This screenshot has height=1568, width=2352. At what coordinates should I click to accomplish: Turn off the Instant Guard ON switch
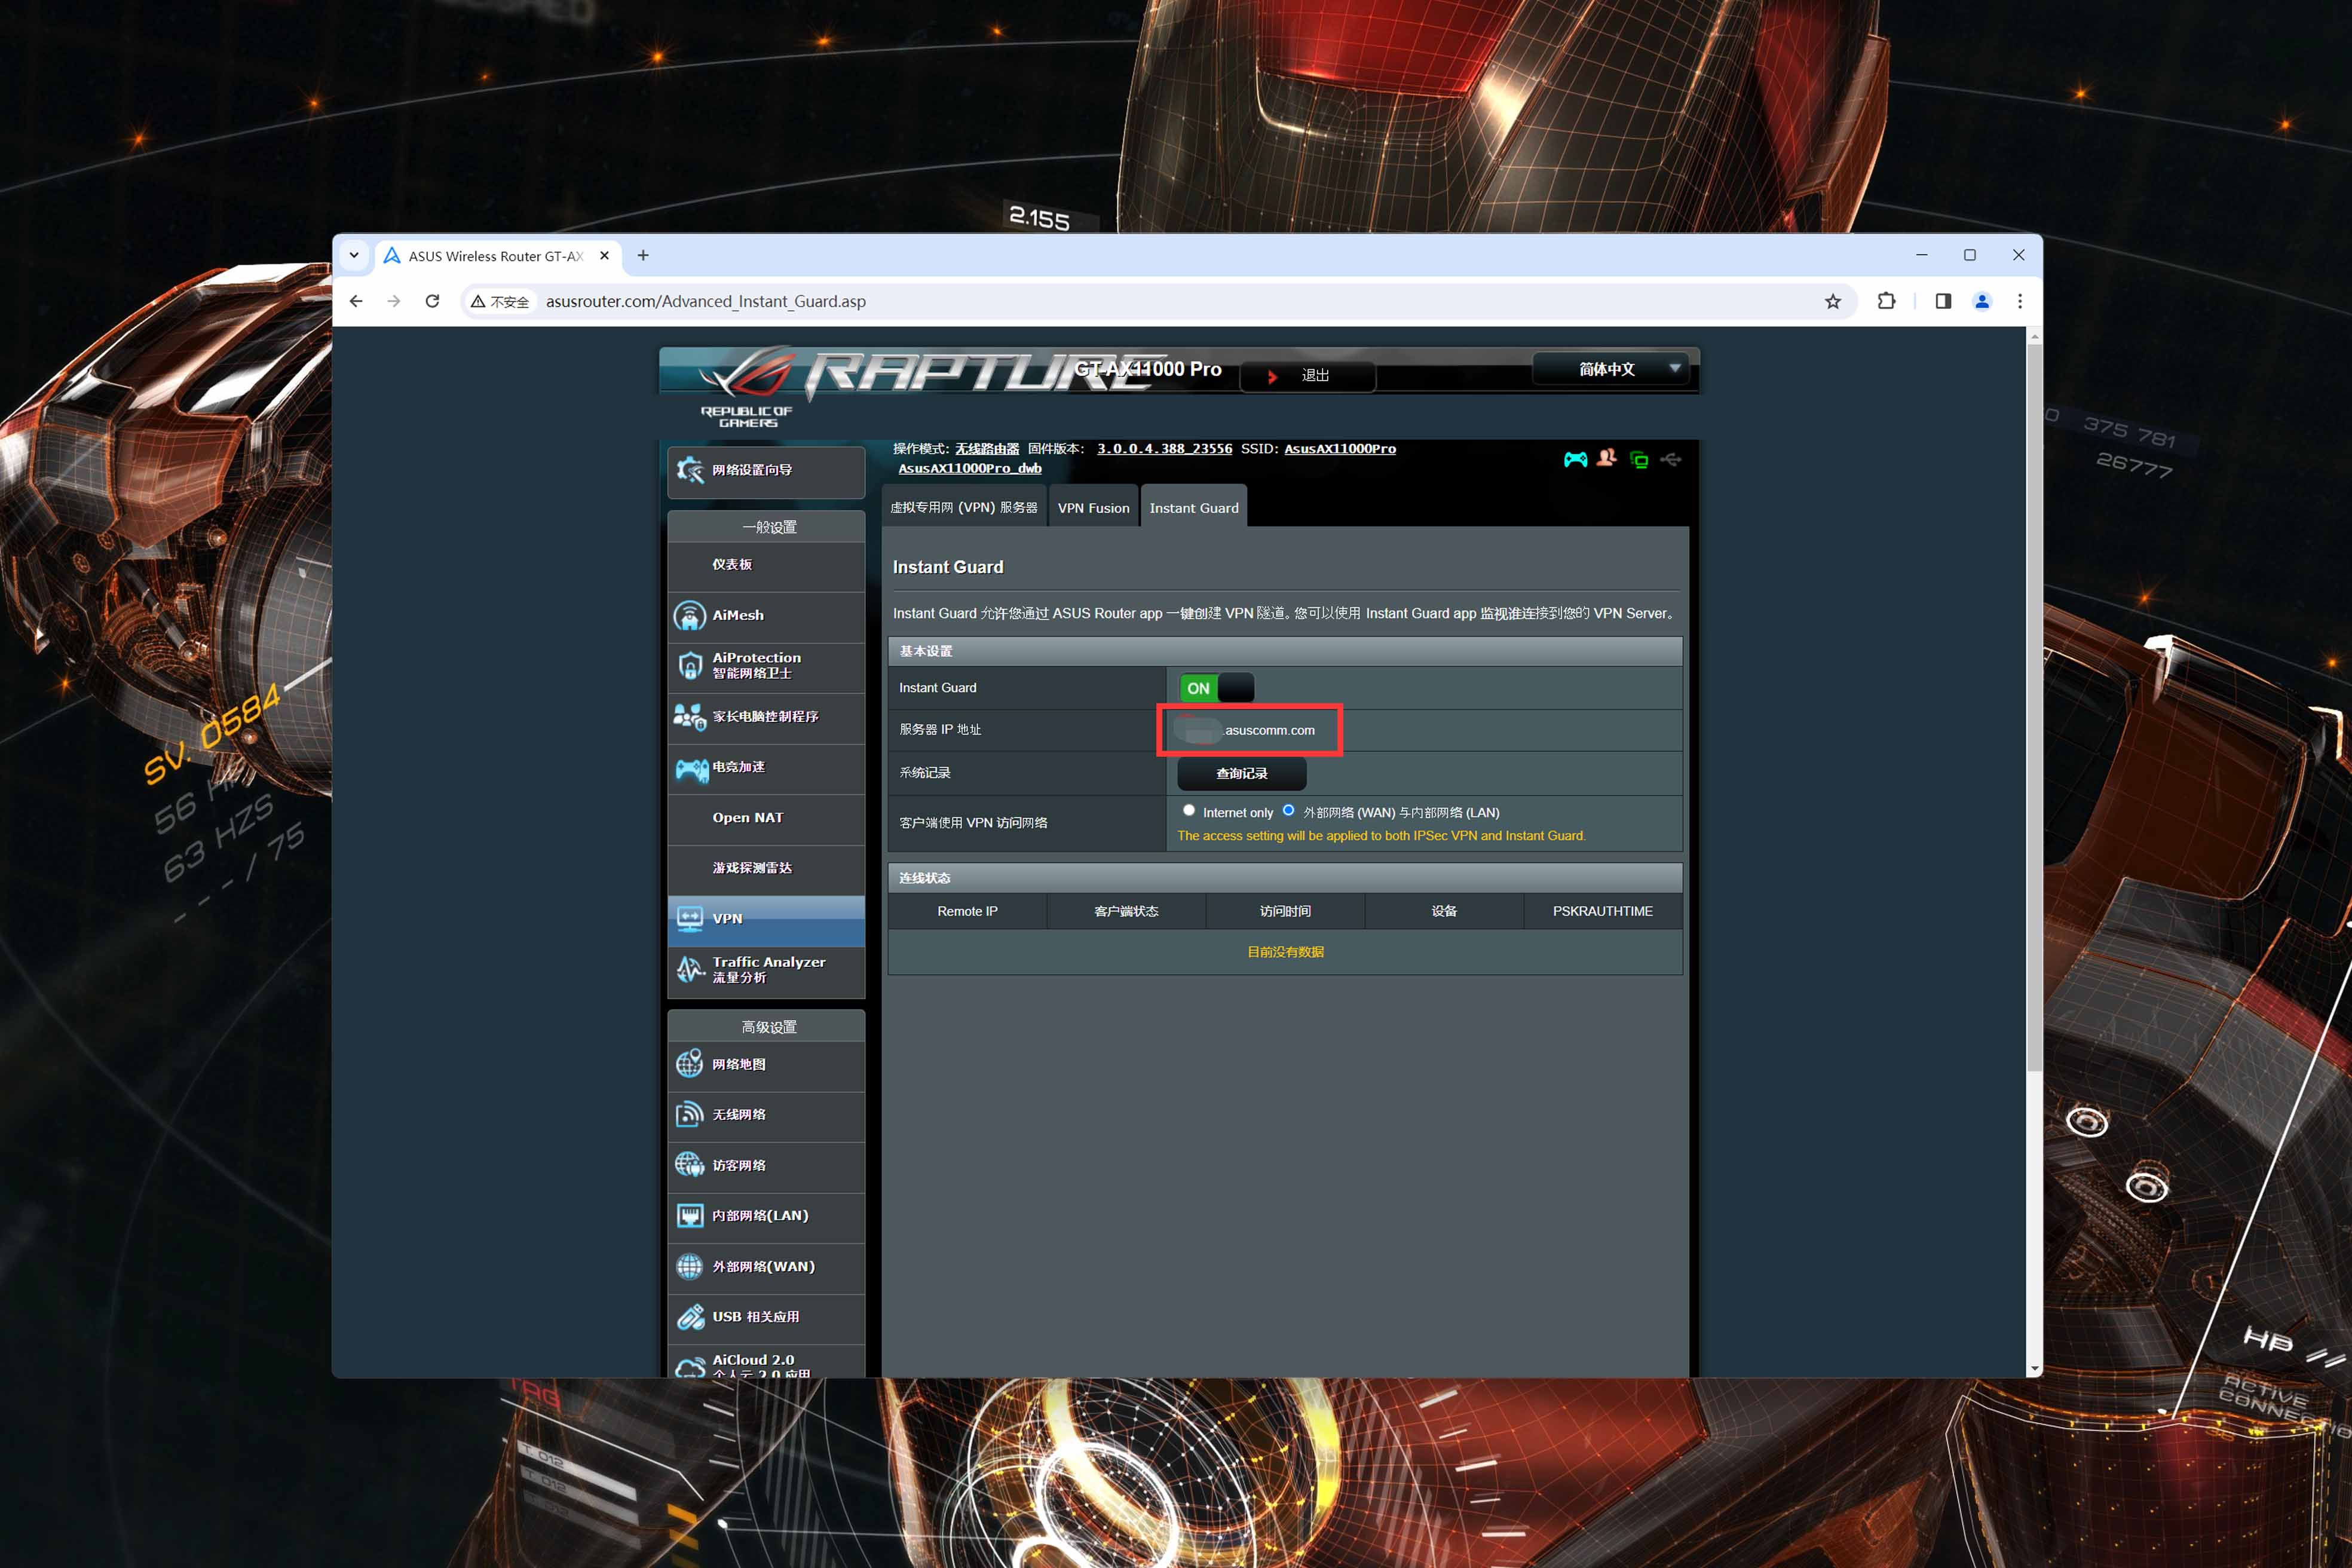(1216, 688)
